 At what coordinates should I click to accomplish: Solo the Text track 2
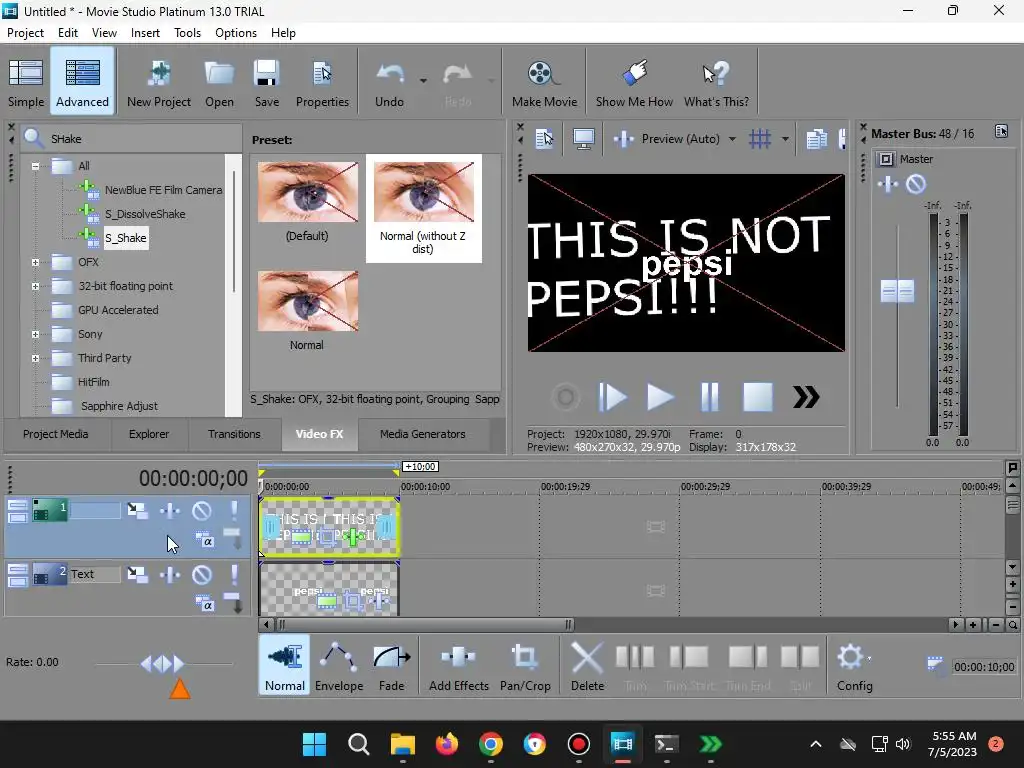coord(234,574)
